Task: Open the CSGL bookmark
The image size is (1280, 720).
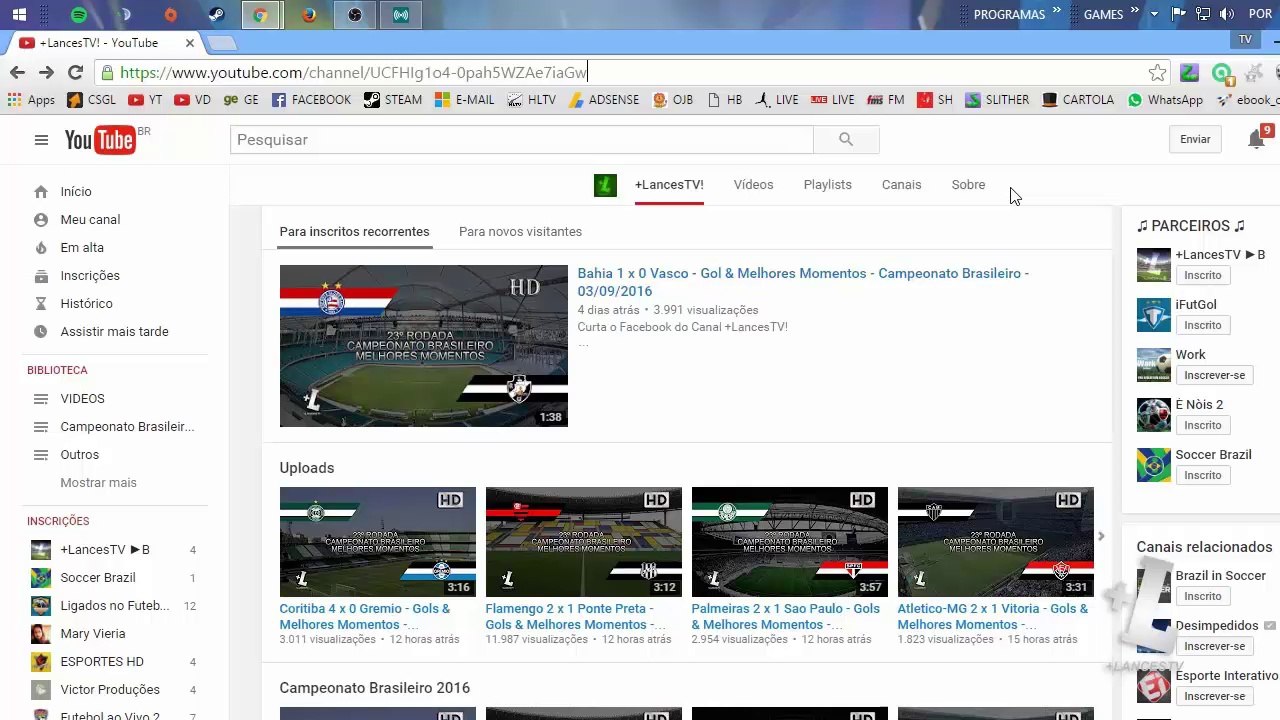Action: pyautogui.click(x=91, y=100)
